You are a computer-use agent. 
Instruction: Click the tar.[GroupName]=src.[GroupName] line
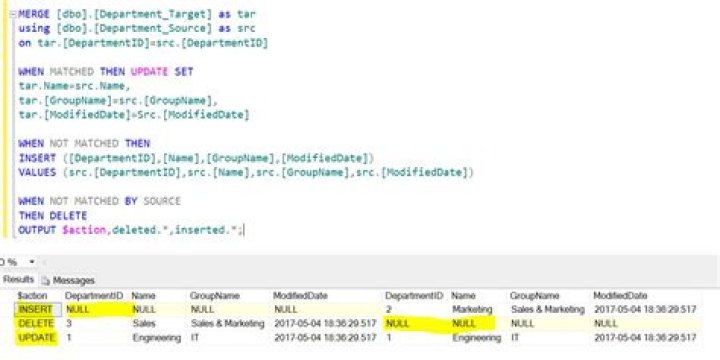pos(118,100)
